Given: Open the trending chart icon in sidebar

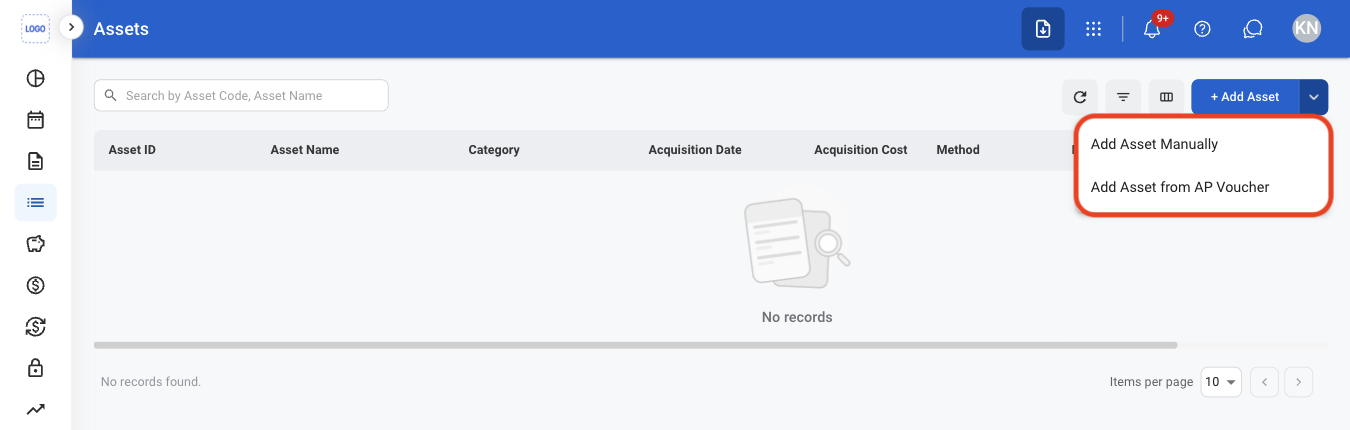Looking at the screenshot, I should click(x=35, y=408).
